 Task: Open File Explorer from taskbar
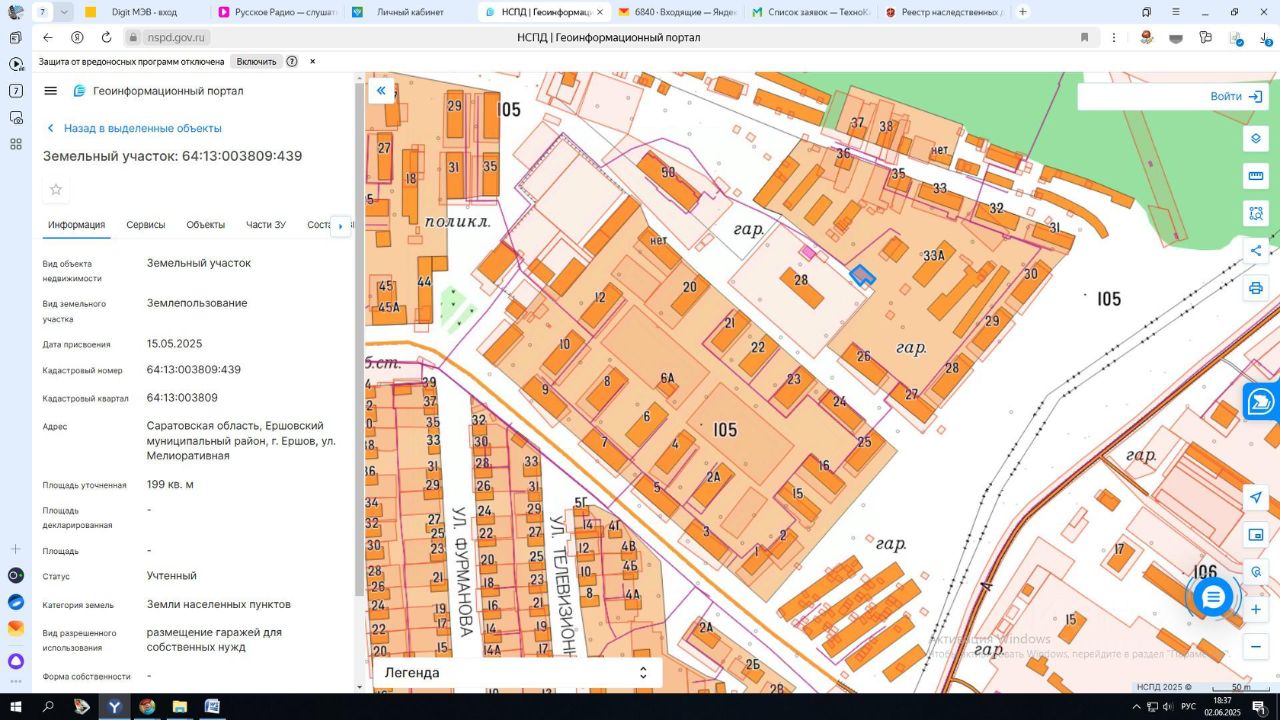180,707
